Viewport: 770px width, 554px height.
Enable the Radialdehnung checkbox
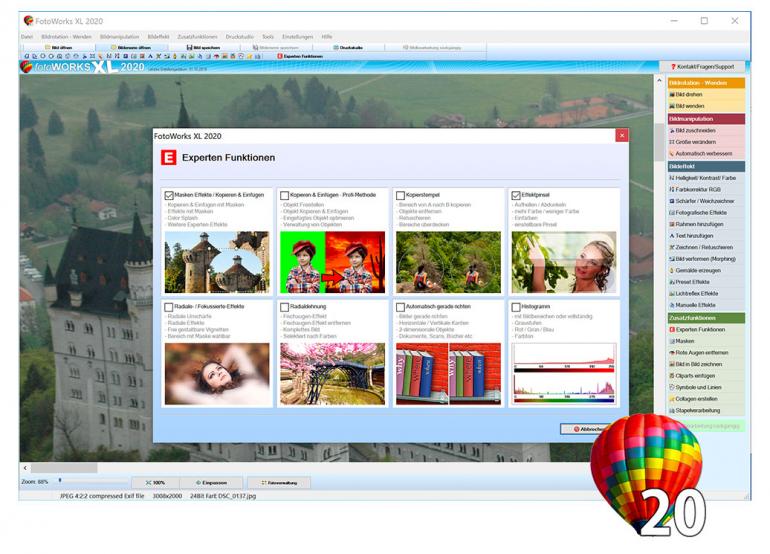tap(284, 307)
